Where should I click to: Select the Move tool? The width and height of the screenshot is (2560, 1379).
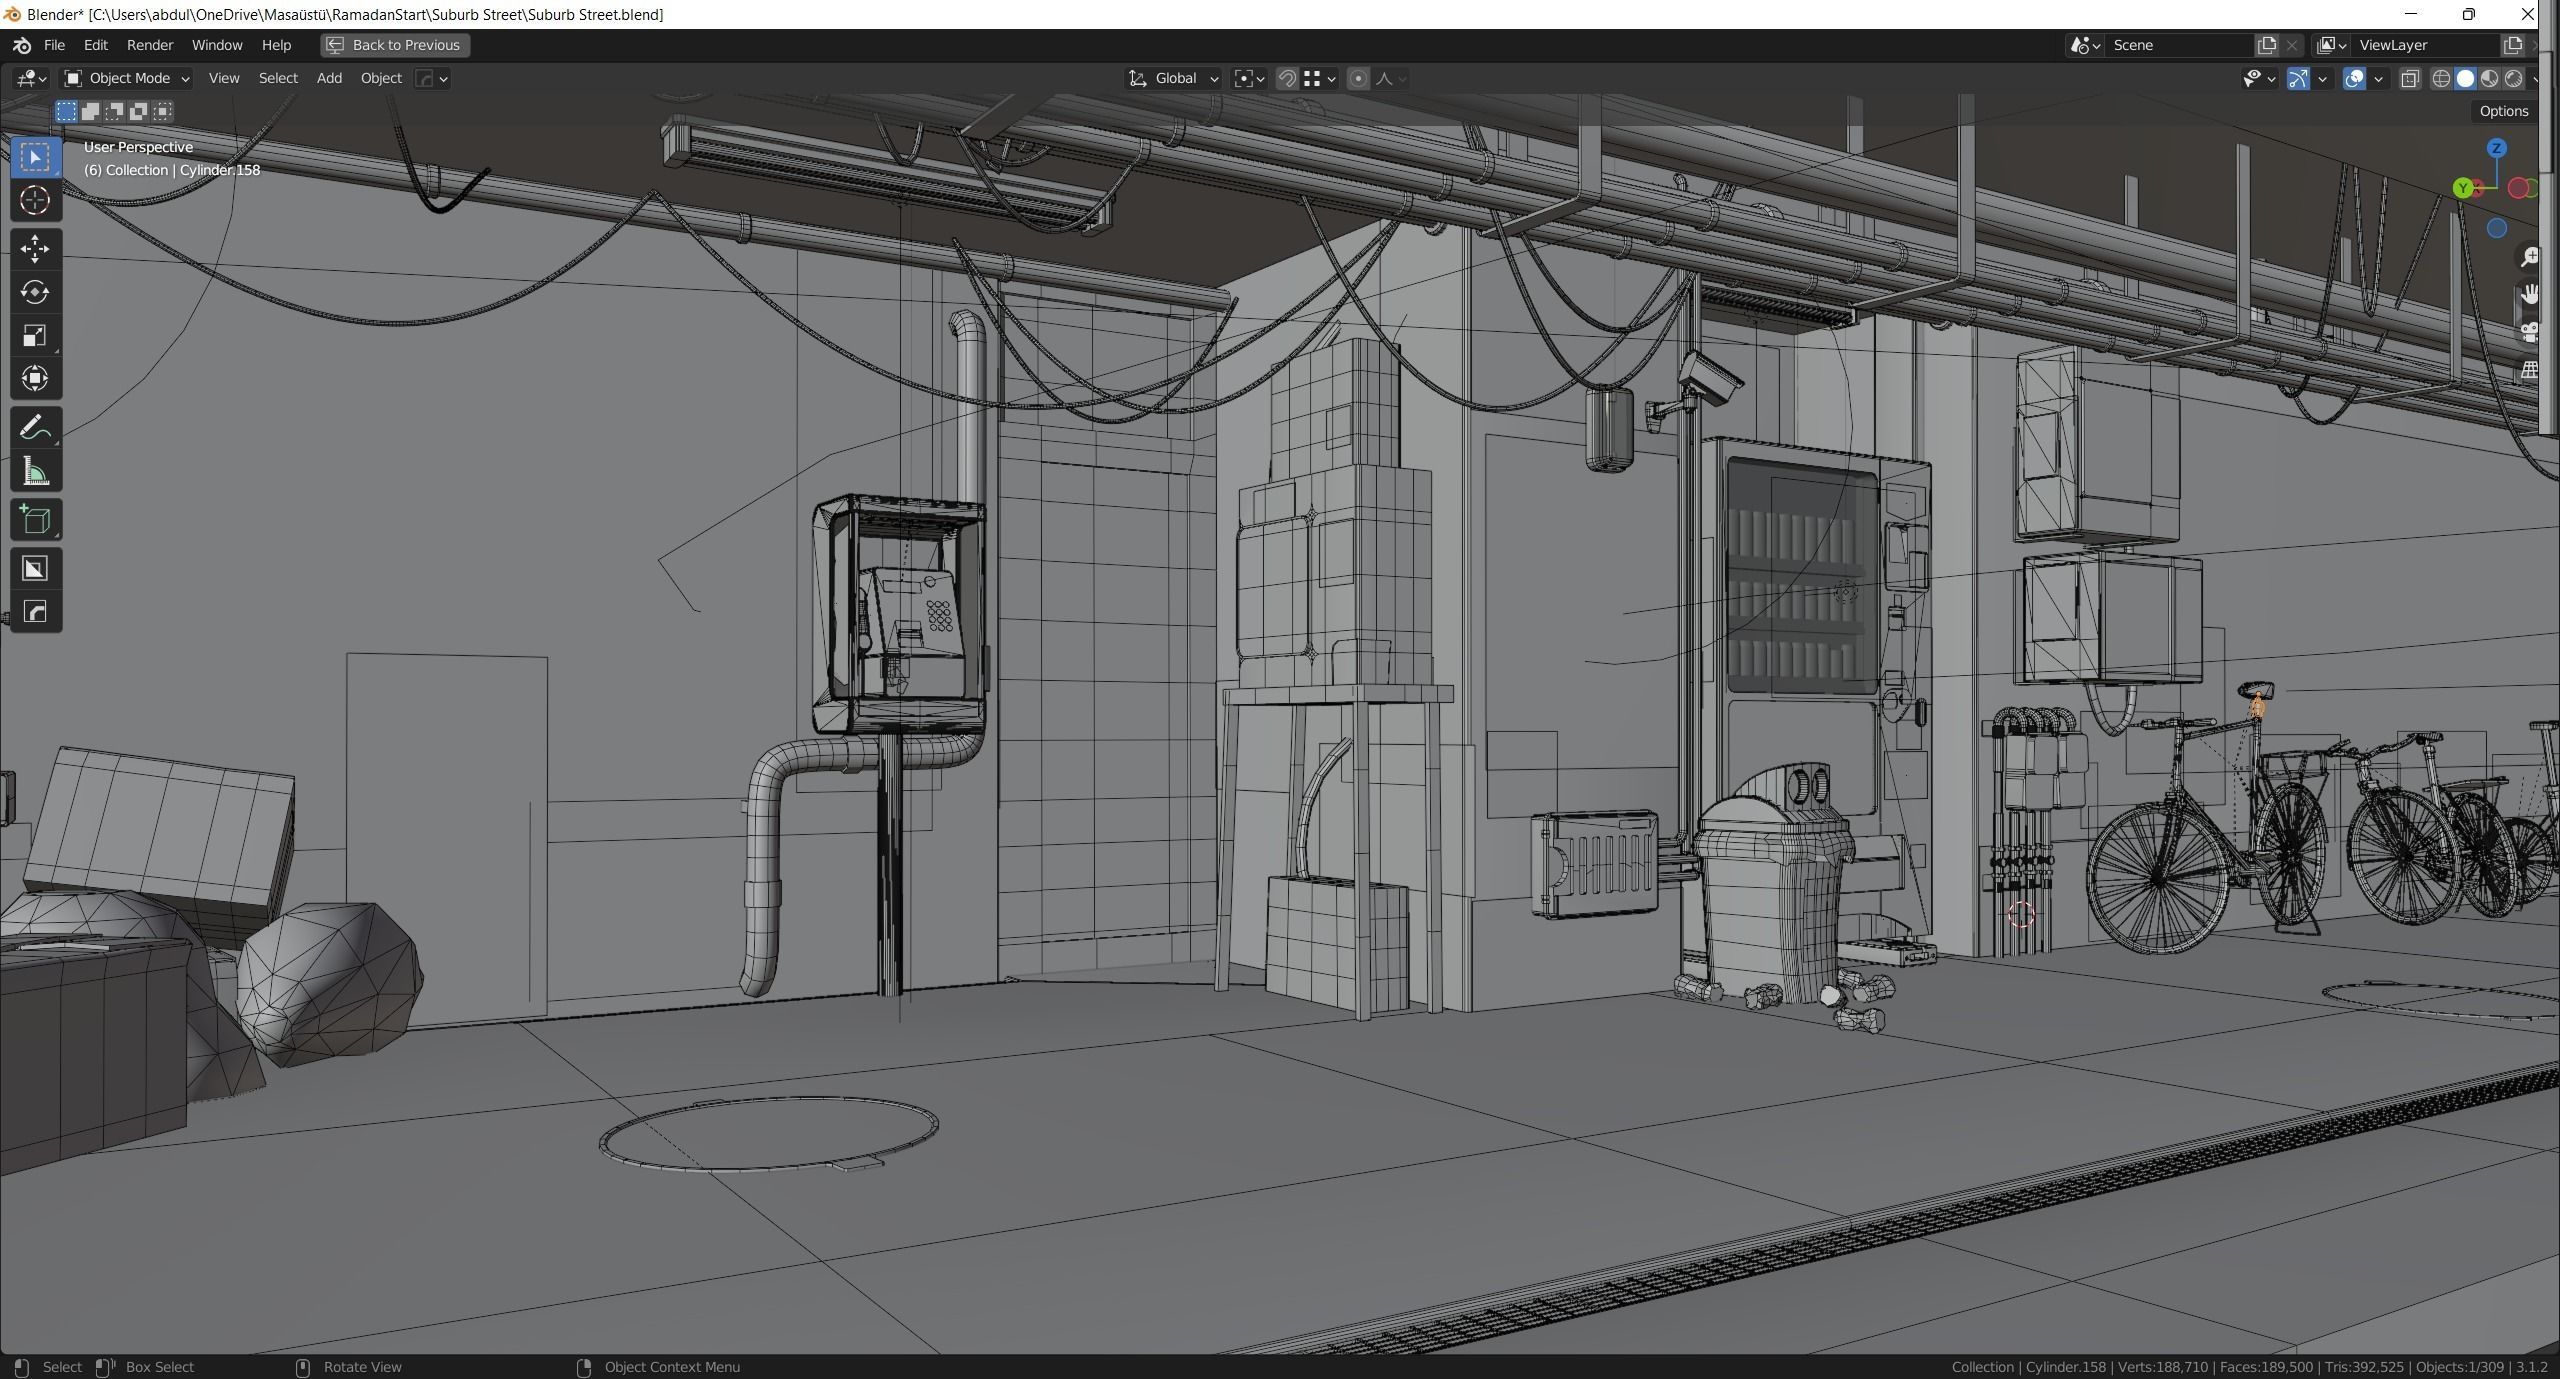click(35, 248)
